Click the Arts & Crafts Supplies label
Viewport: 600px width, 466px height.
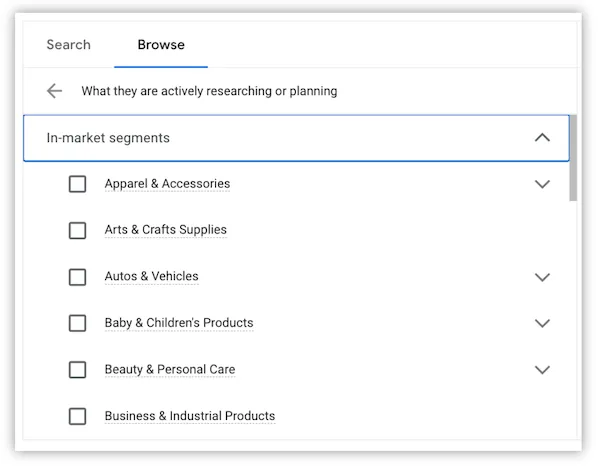click(x=166, y=230)
